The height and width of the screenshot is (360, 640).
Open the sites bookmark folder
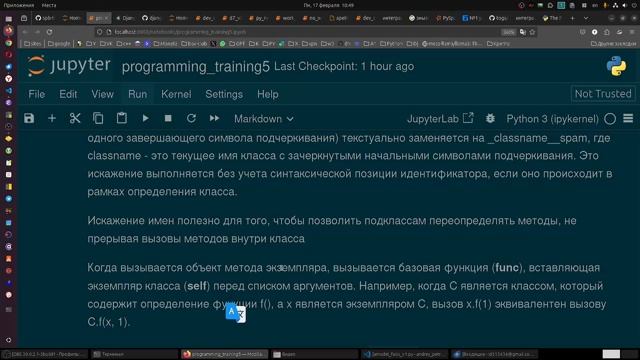[33, 43]
